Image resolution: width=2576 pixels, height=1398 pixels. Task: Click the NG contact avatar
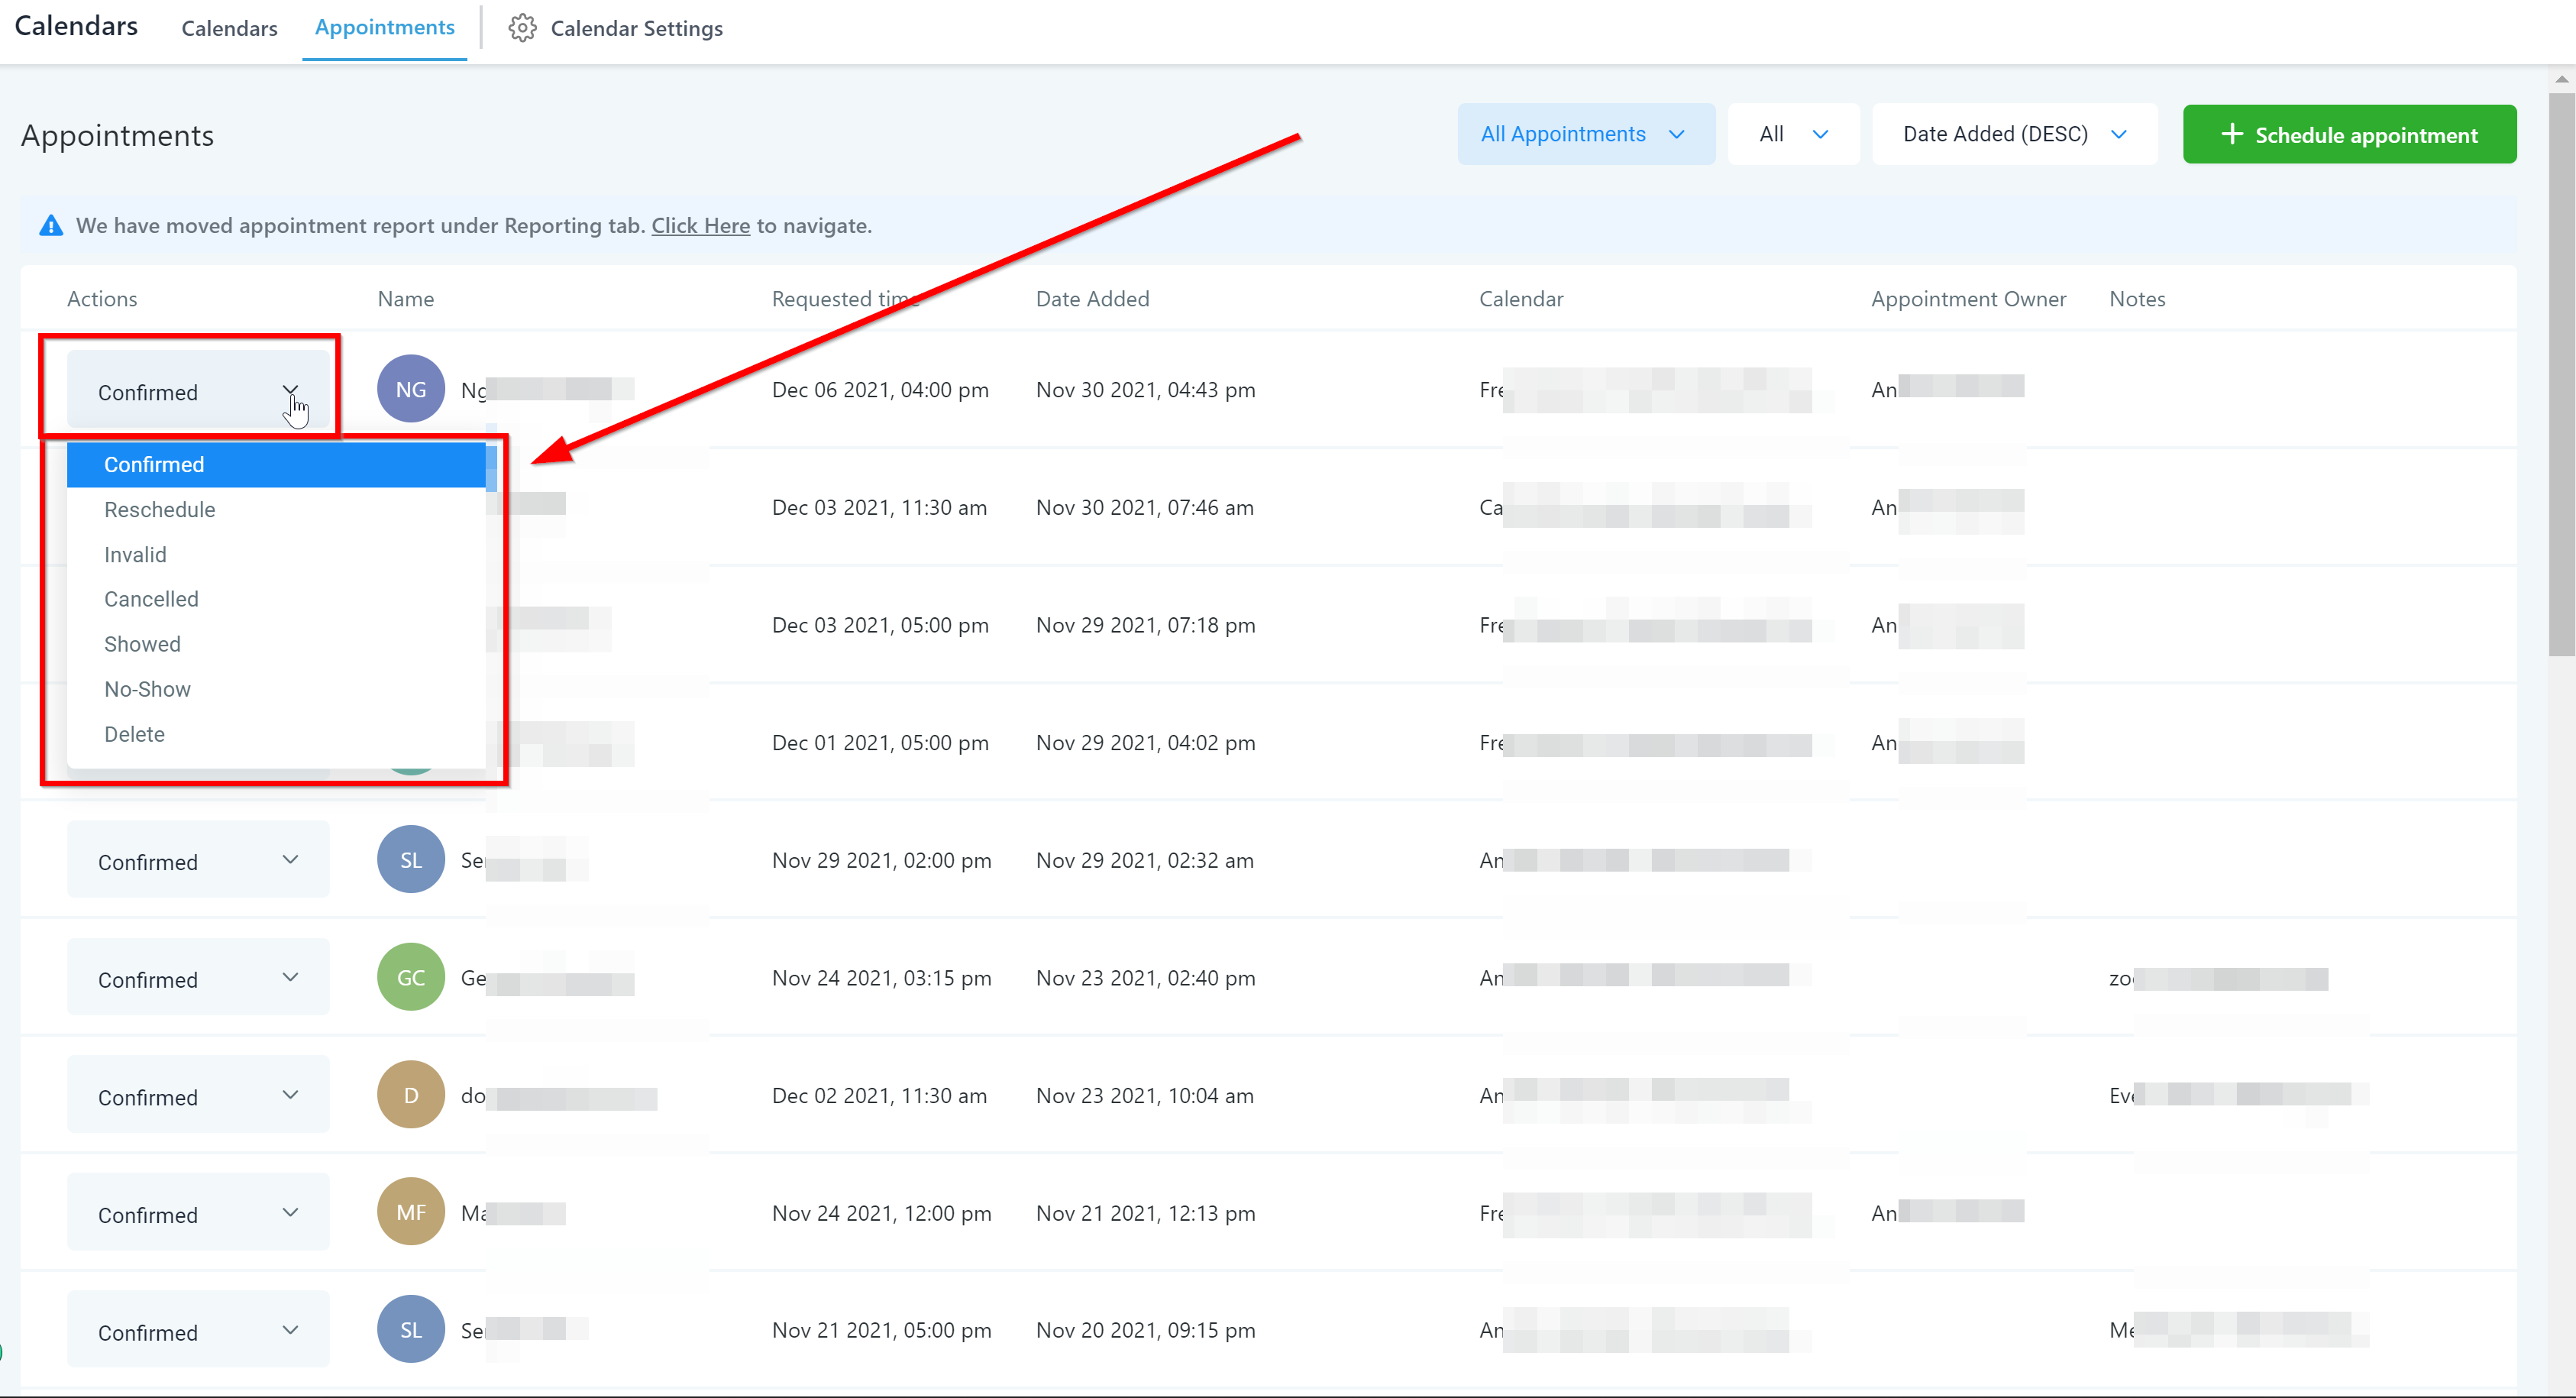(x=410, y=389)
